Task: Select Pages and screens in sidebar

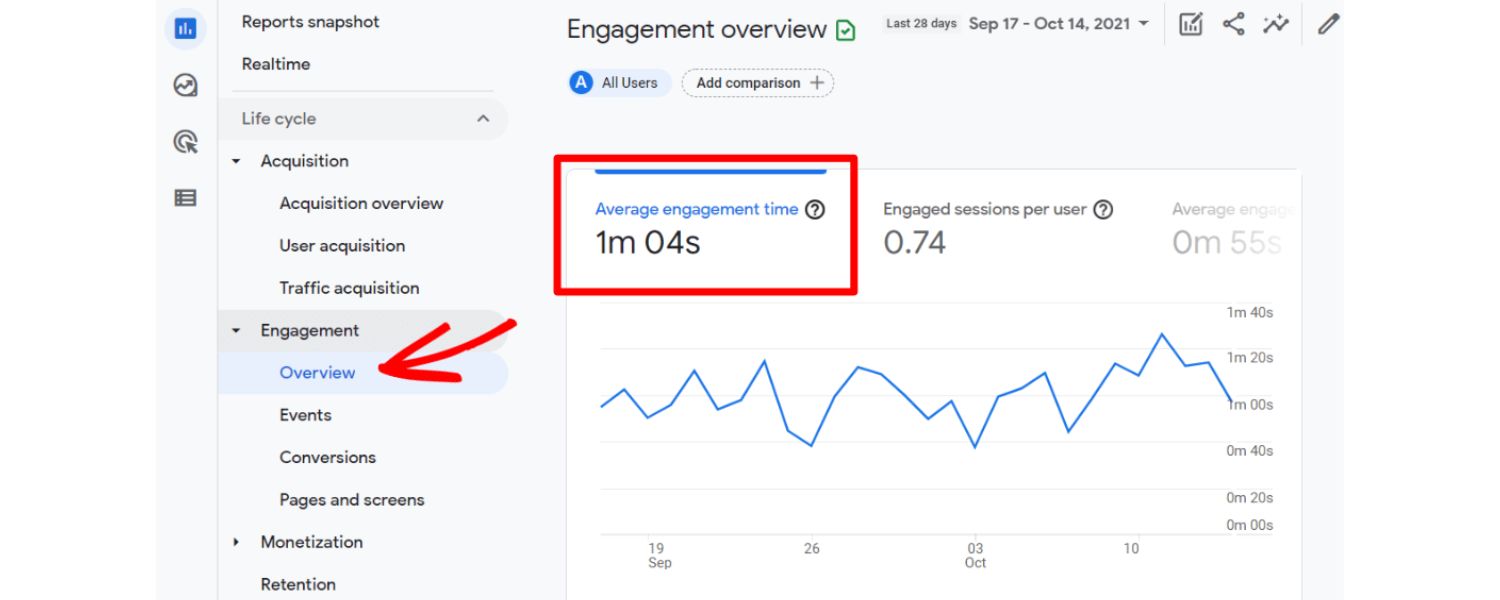Action: [352, 500]
